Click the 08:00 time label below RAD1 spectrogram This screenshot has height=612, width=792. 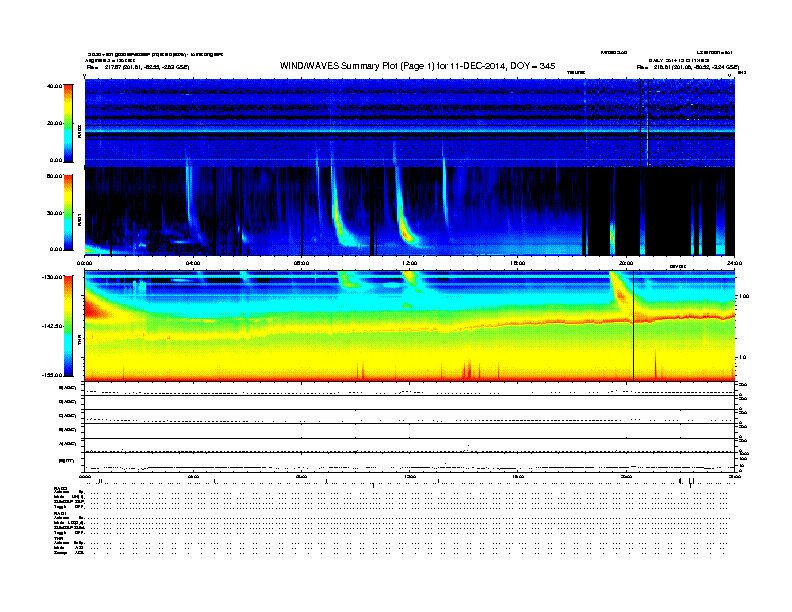click(x=301, y=263)
